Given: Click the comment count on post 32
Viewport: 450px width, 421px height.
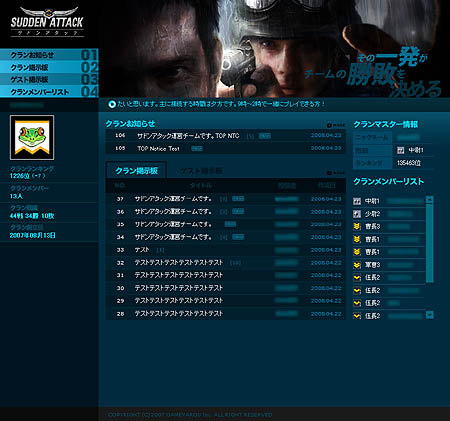Looking at the screenshot, I should tap(235, 263).
